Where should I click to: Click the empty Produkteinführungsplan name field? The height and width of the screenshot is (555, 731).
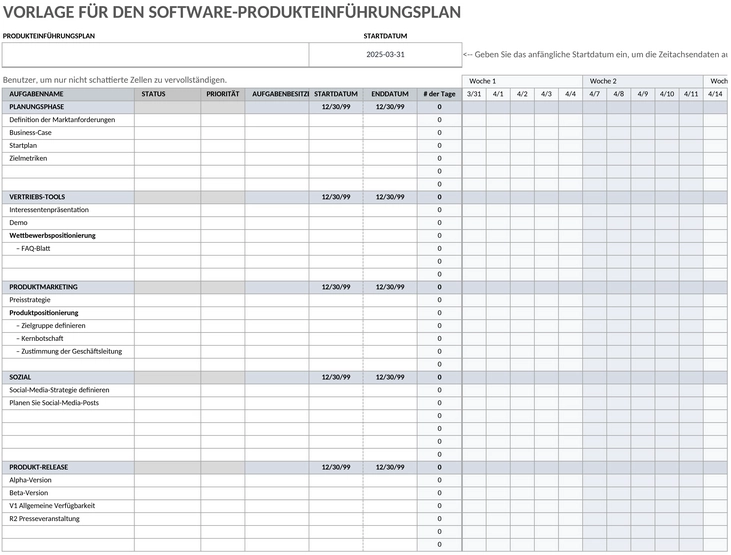(155, 55)
